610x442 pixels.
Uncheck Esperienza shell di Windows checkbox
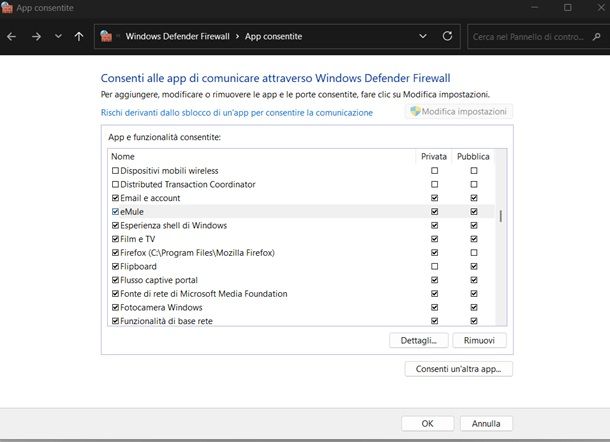tap(115, 225)
